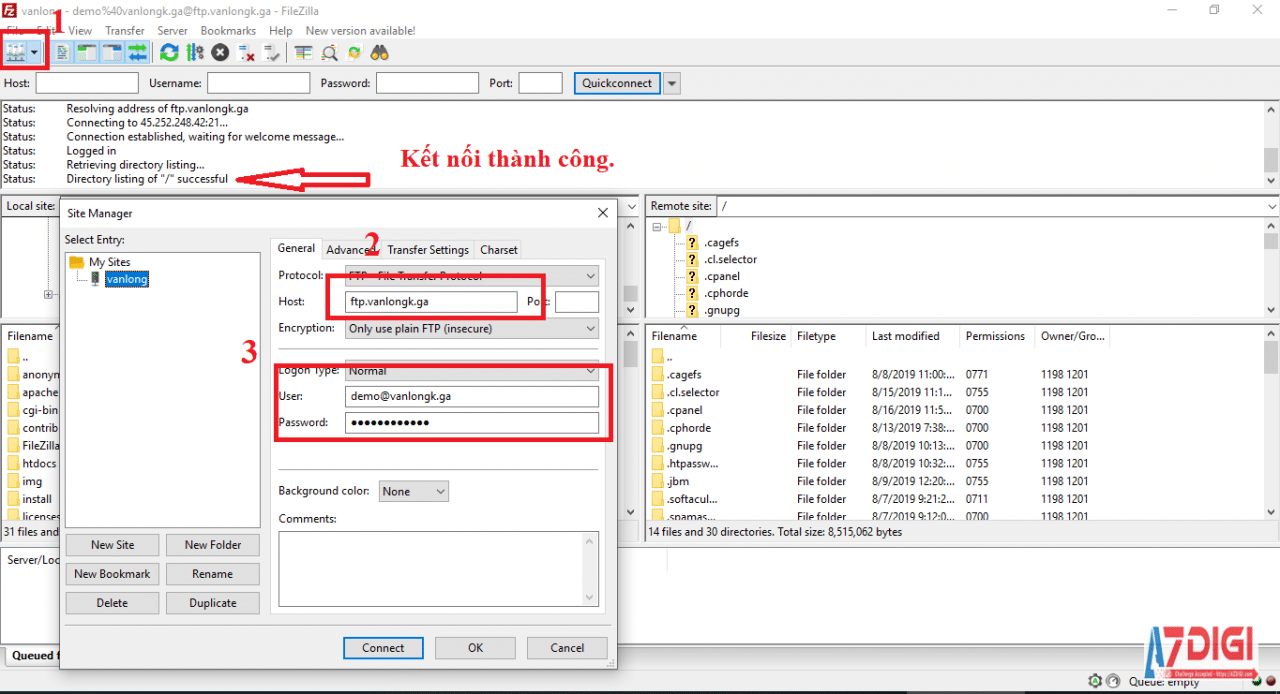Sort remote files by Last modified
1280x694 pixels.
(906, 336)
